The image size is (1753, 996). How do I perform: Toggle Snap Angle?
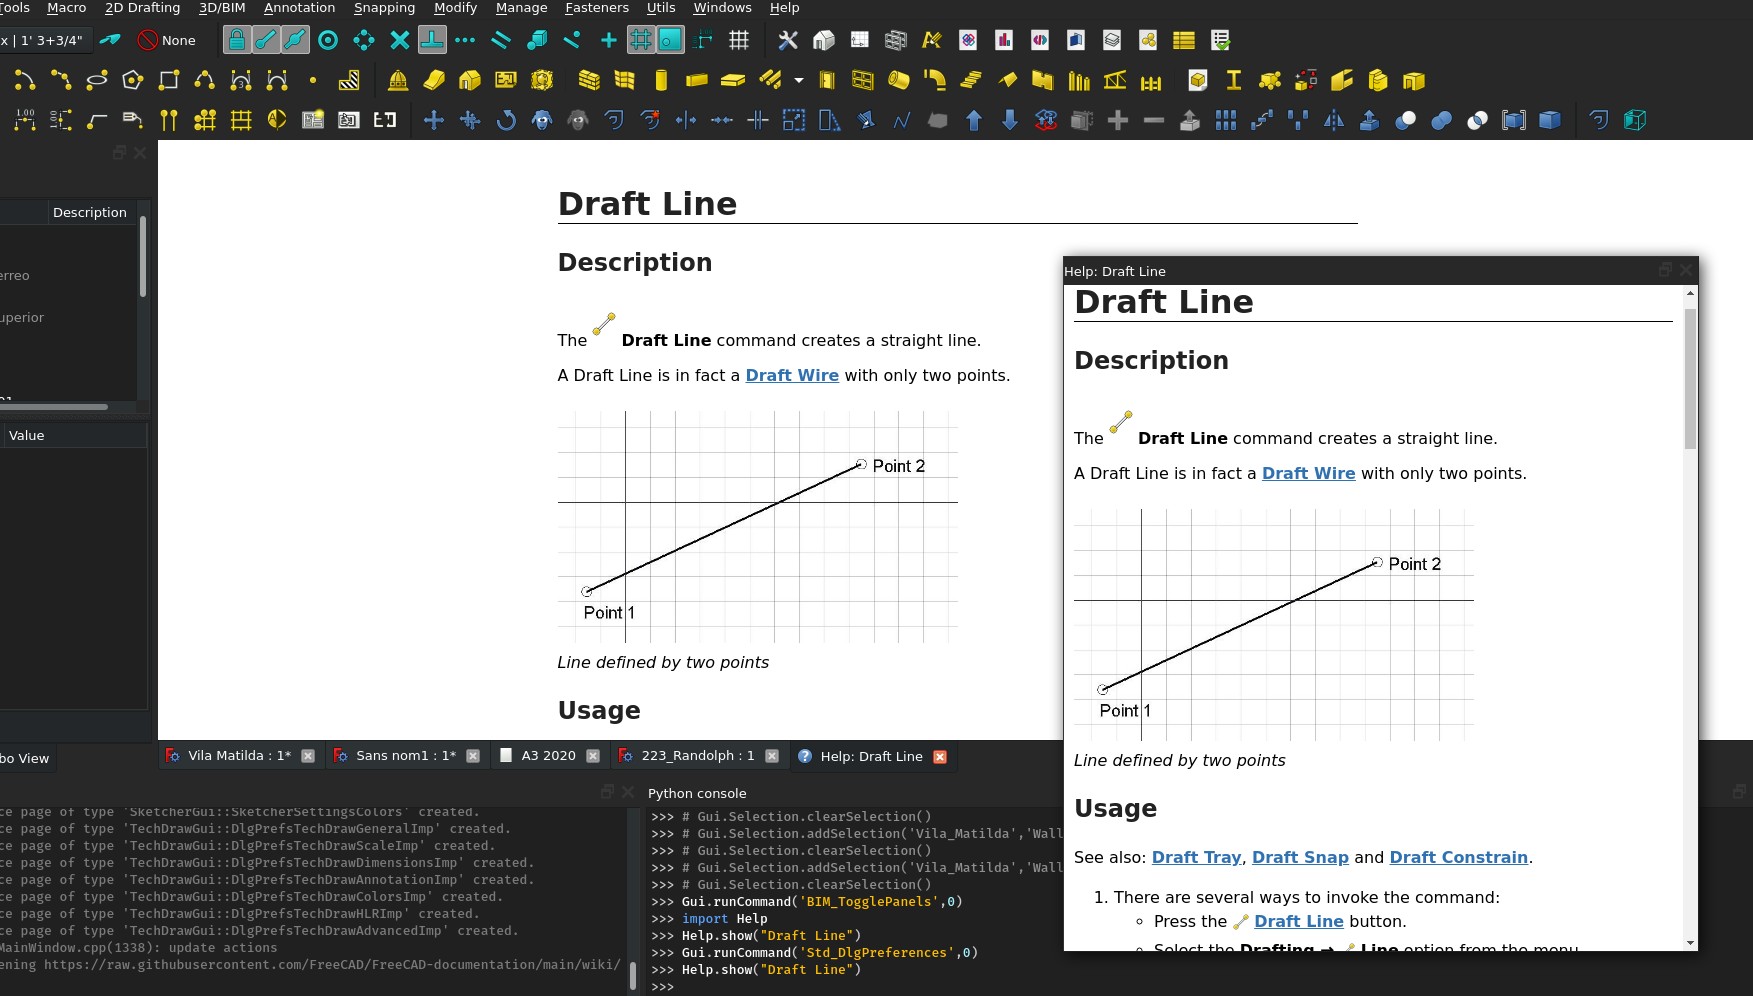pos(364,40)
